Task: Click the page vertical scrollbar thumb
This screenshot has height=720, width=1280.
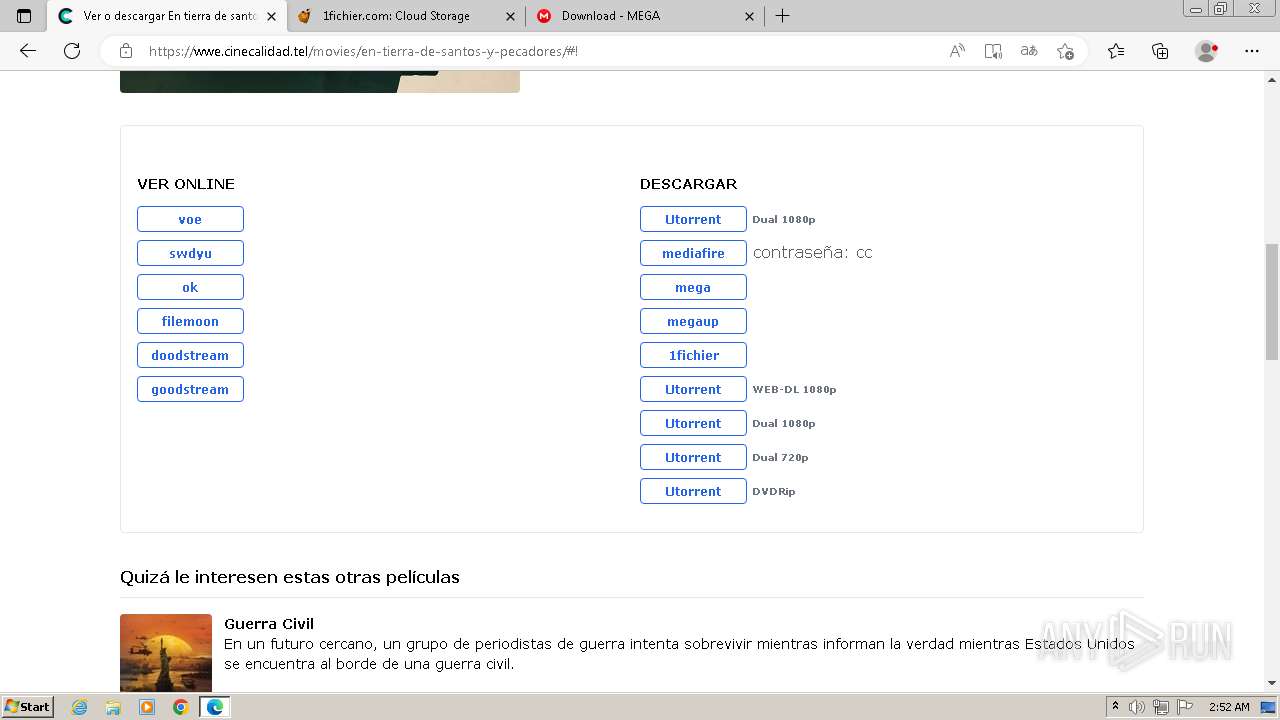Action: tap(1272, 302)
